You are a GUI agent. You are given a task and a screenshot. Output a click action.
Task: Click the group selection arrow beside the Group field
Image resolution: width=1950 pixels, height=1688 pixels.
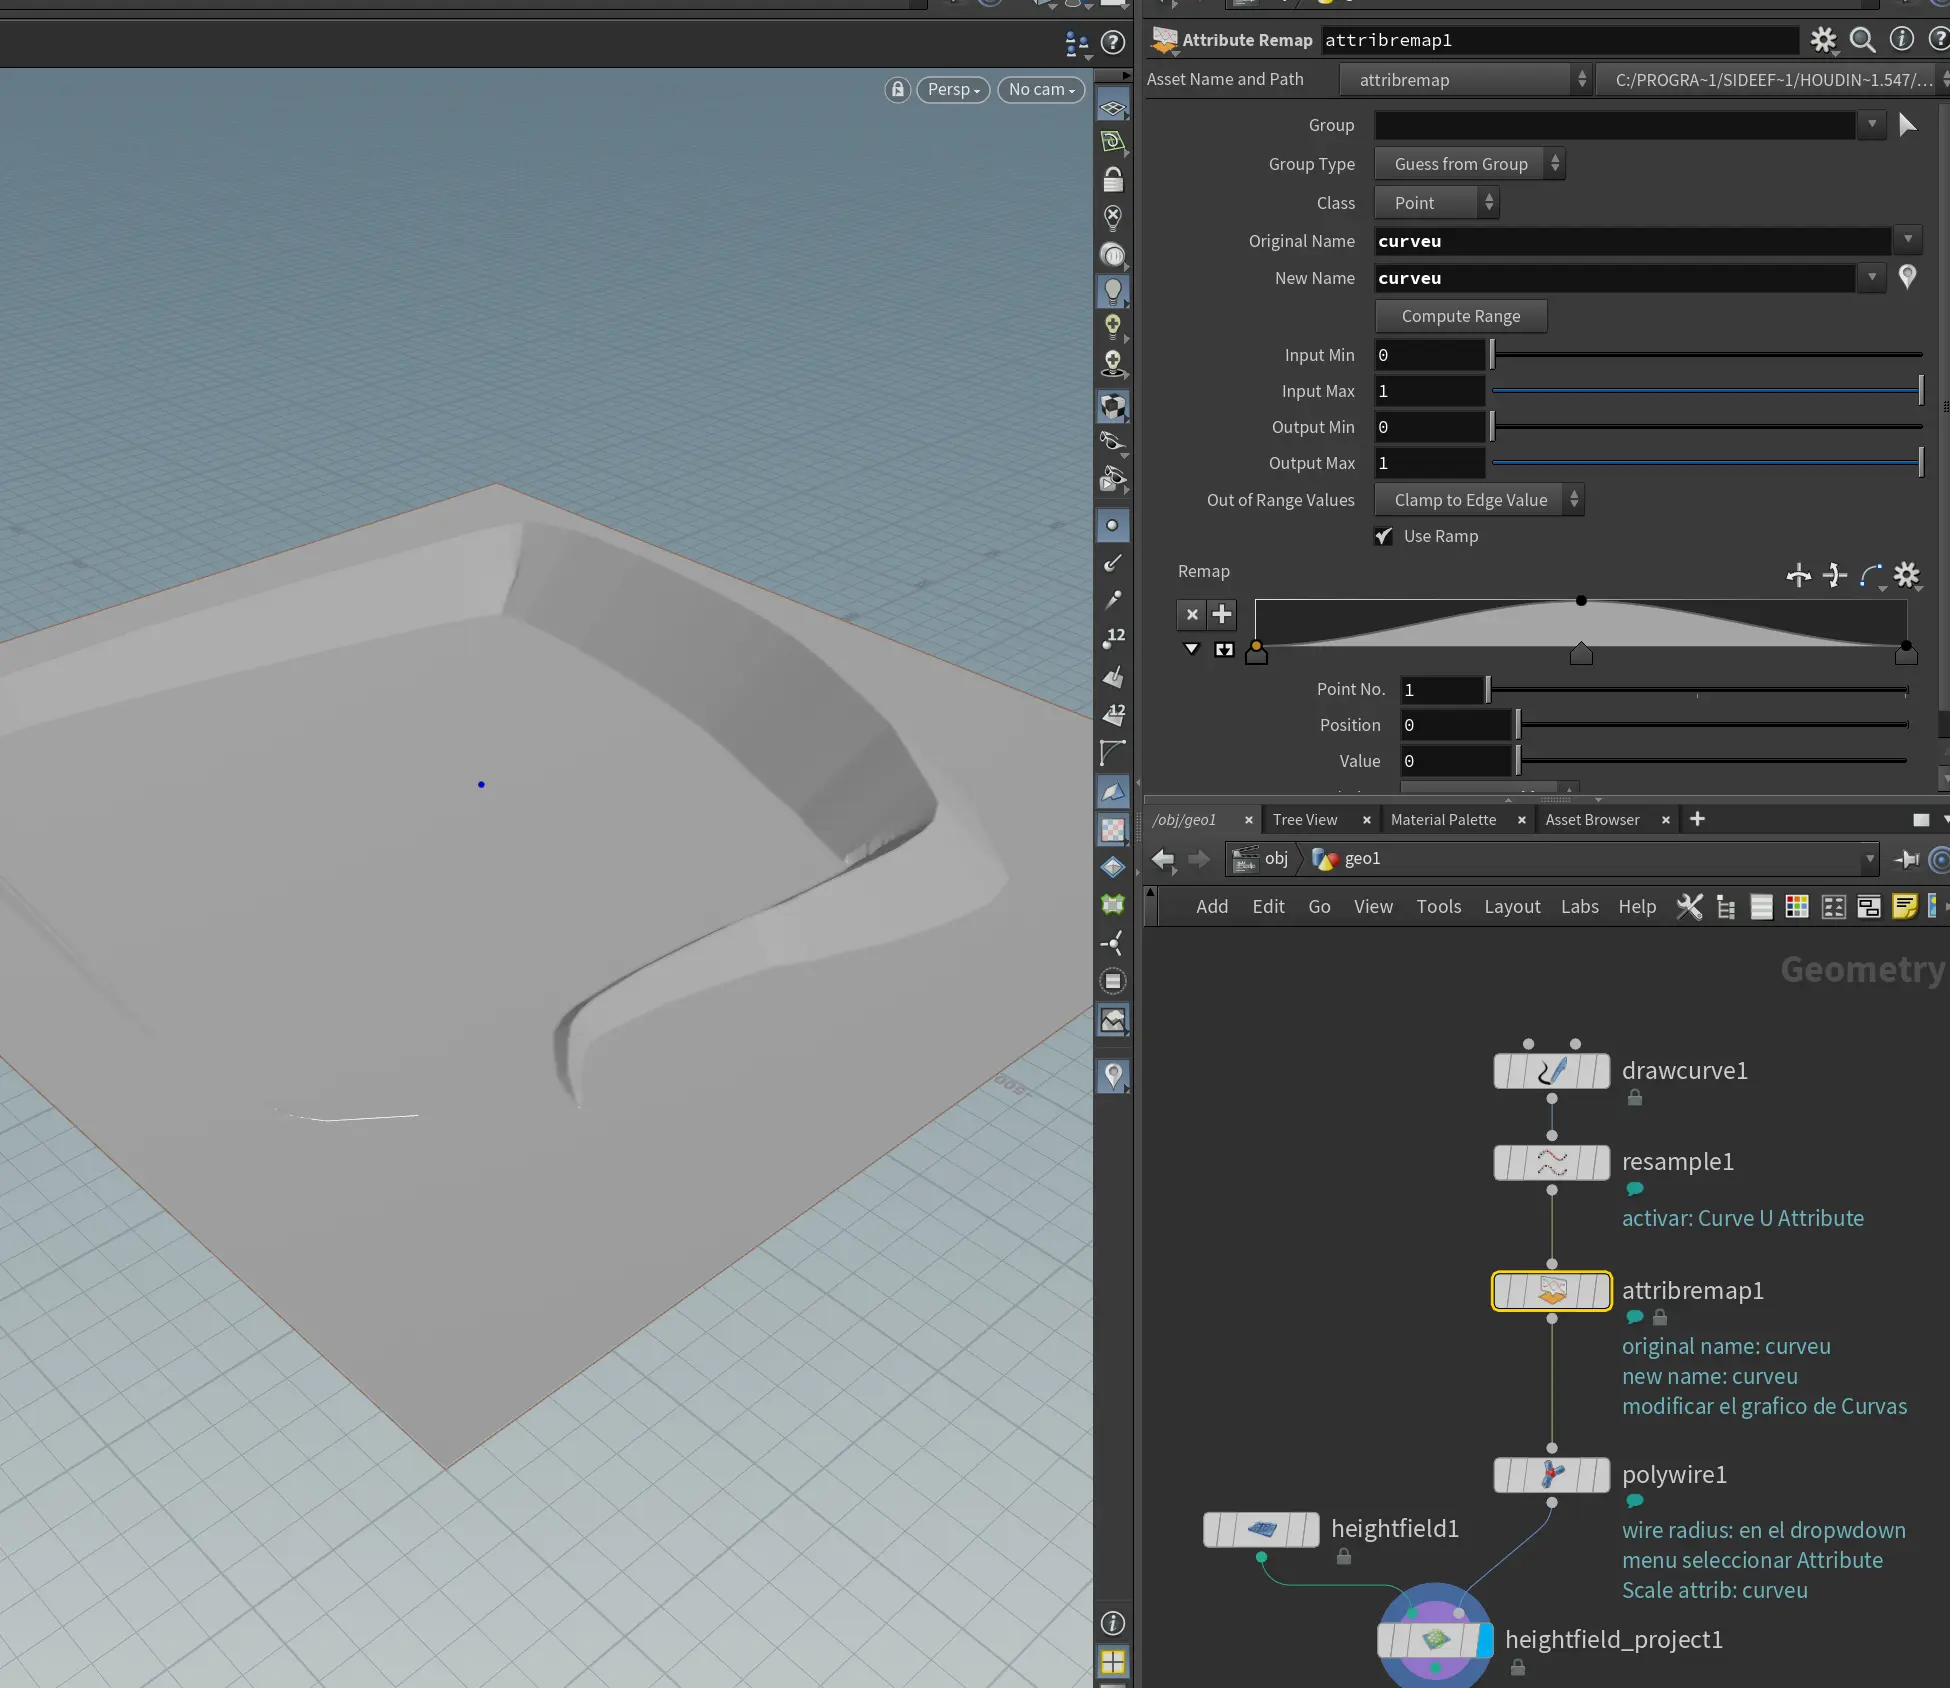pos(1908,125)
